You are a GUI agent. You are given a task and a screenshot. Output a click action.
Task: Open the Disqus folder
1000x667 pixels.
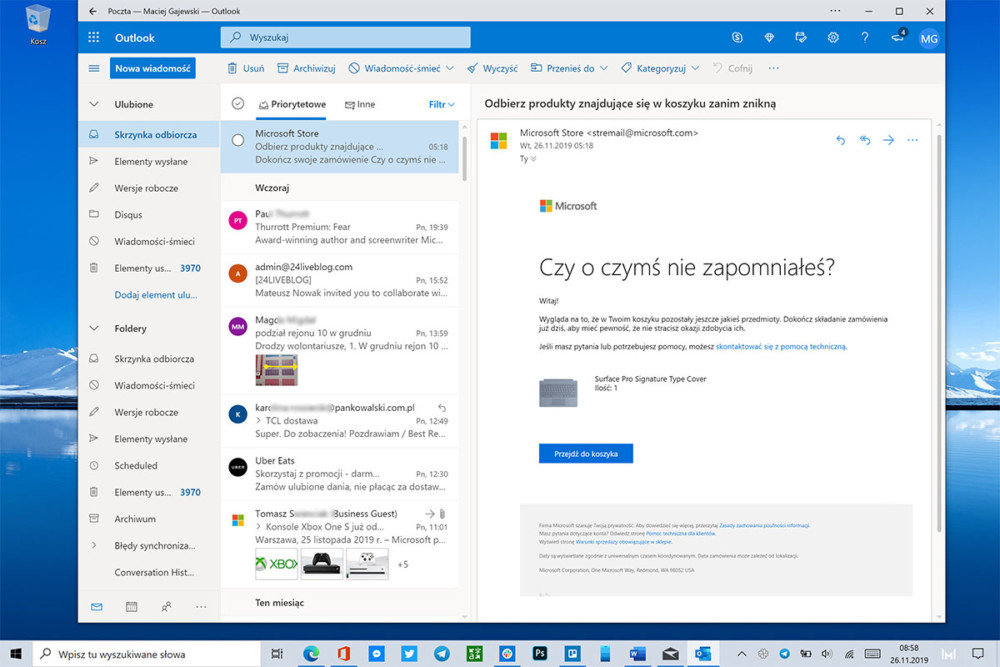(x=149, y=215)
